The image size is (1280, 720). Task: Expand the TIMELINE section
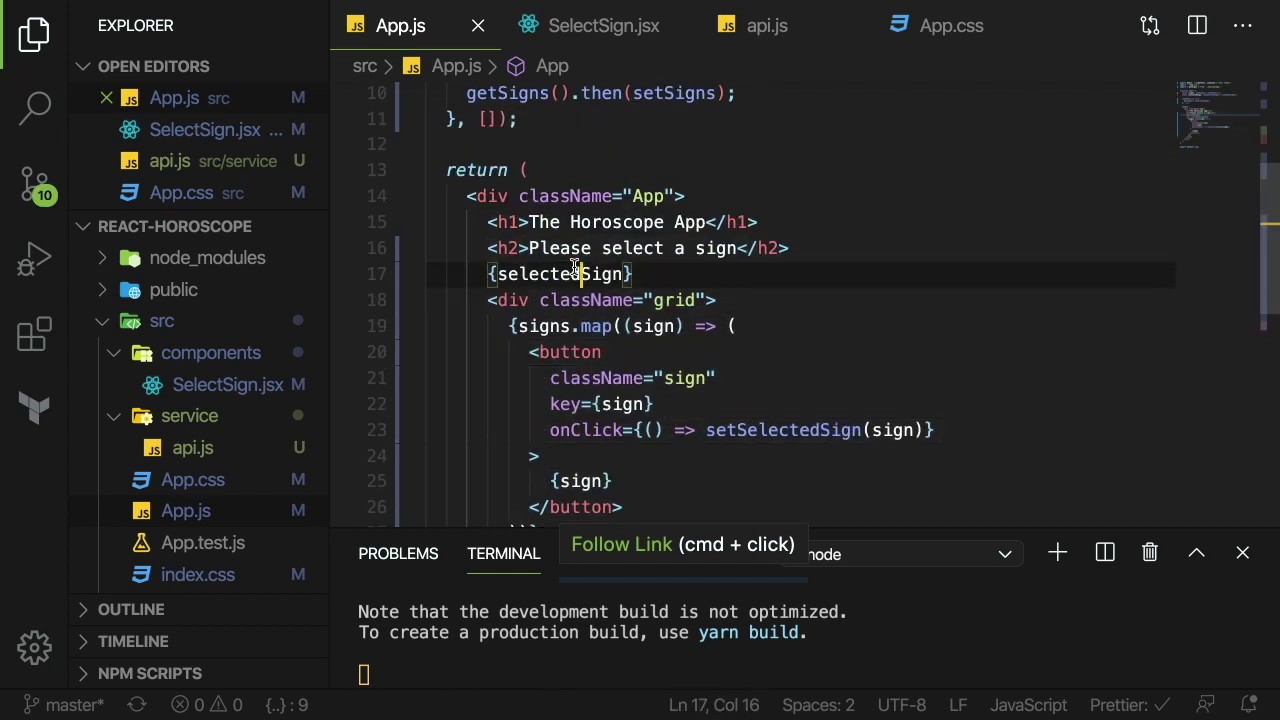click(x=133, y=642)
